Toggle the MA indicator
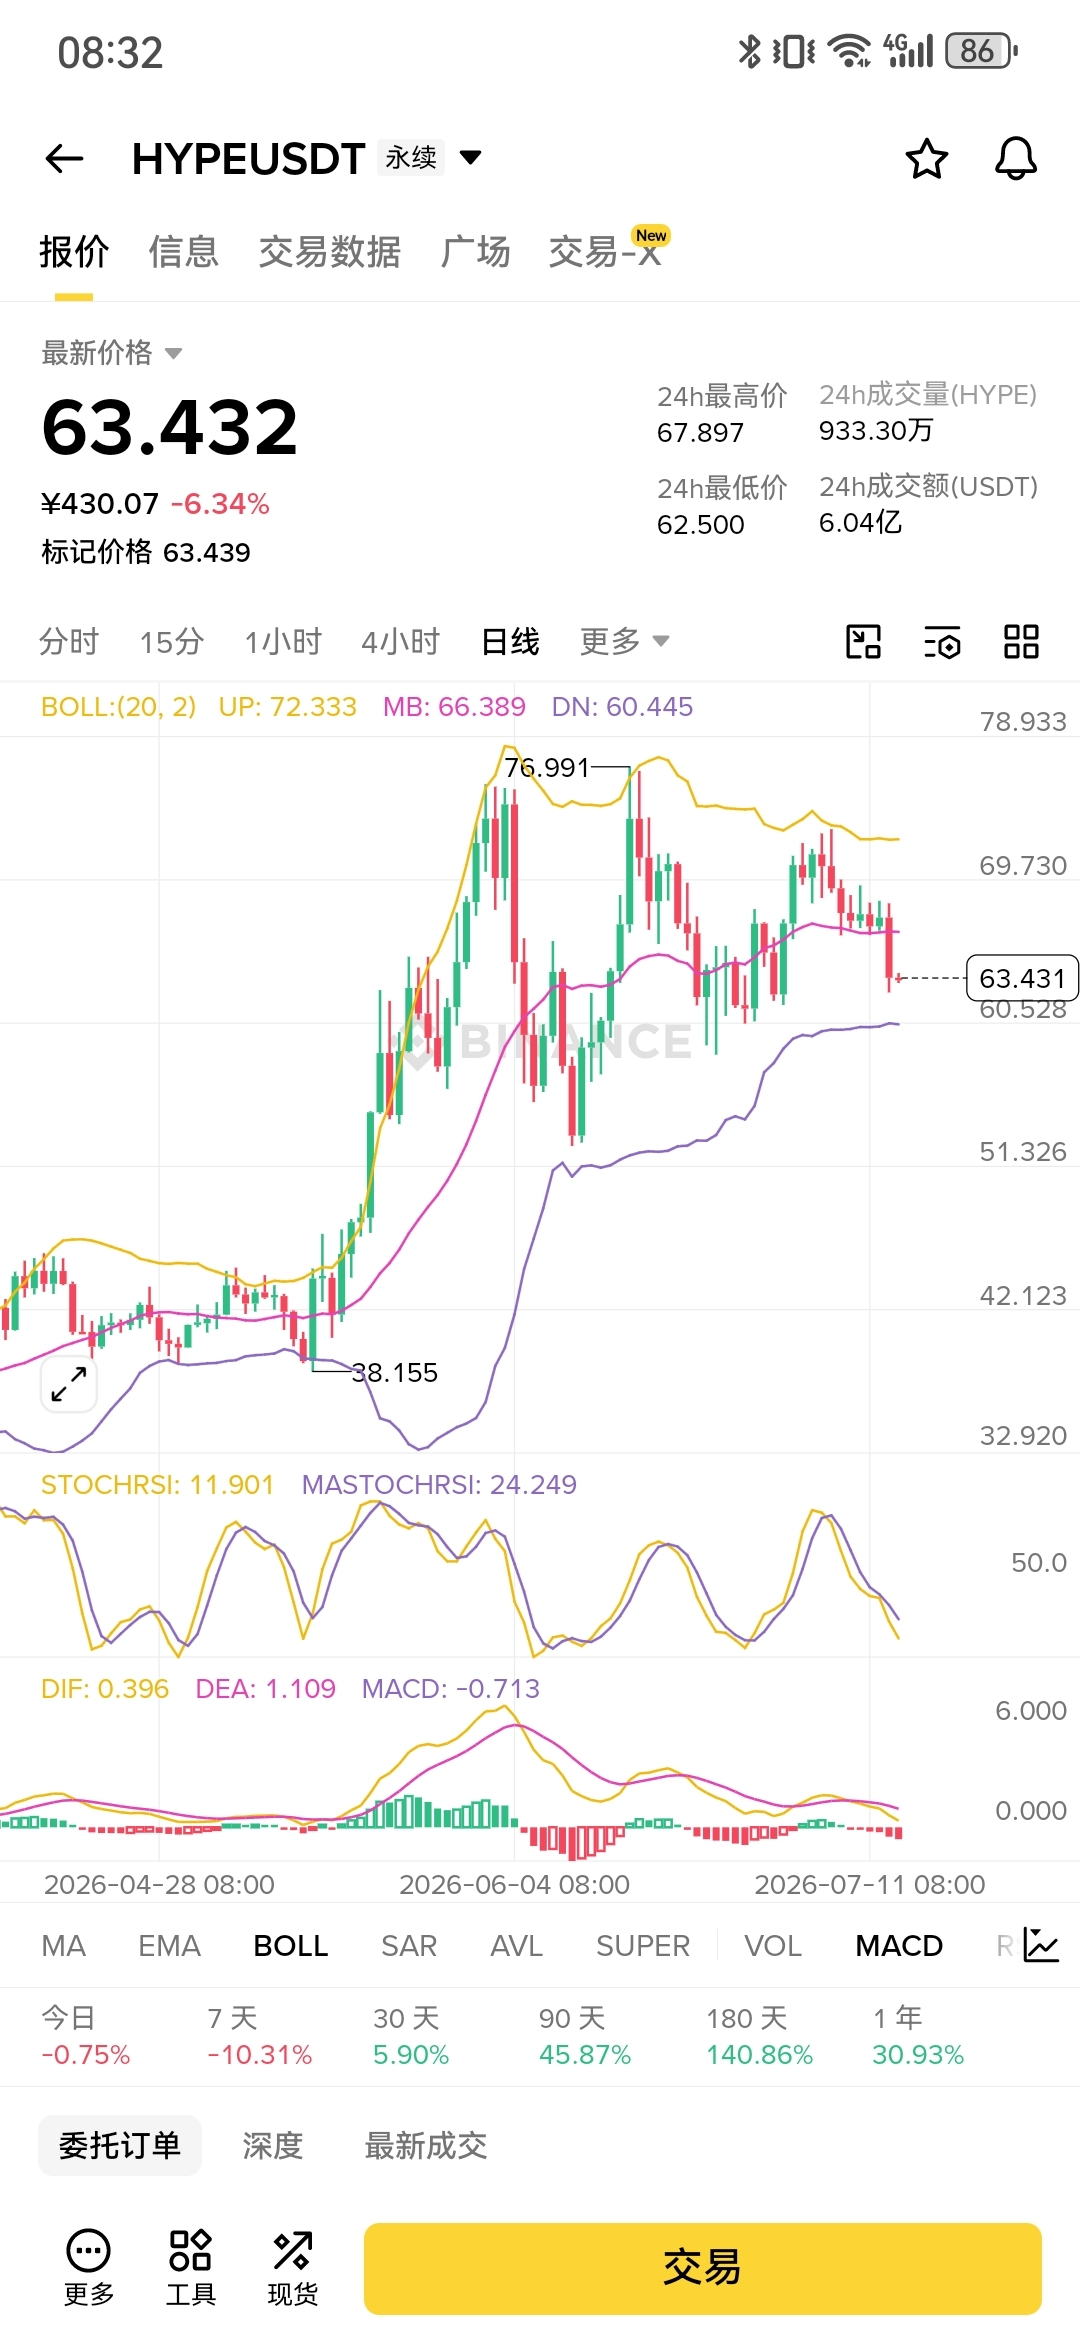1080x2340 pixels. pyautogui.click(x=64, y=1945)
